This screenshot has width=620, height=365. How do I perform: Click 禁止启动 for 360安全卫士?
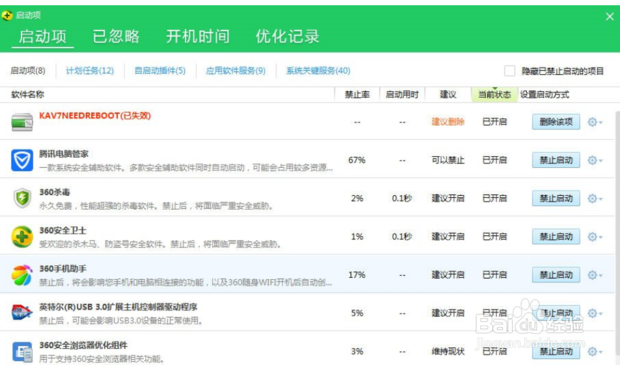pyautogui.click(x=556, y=236)
